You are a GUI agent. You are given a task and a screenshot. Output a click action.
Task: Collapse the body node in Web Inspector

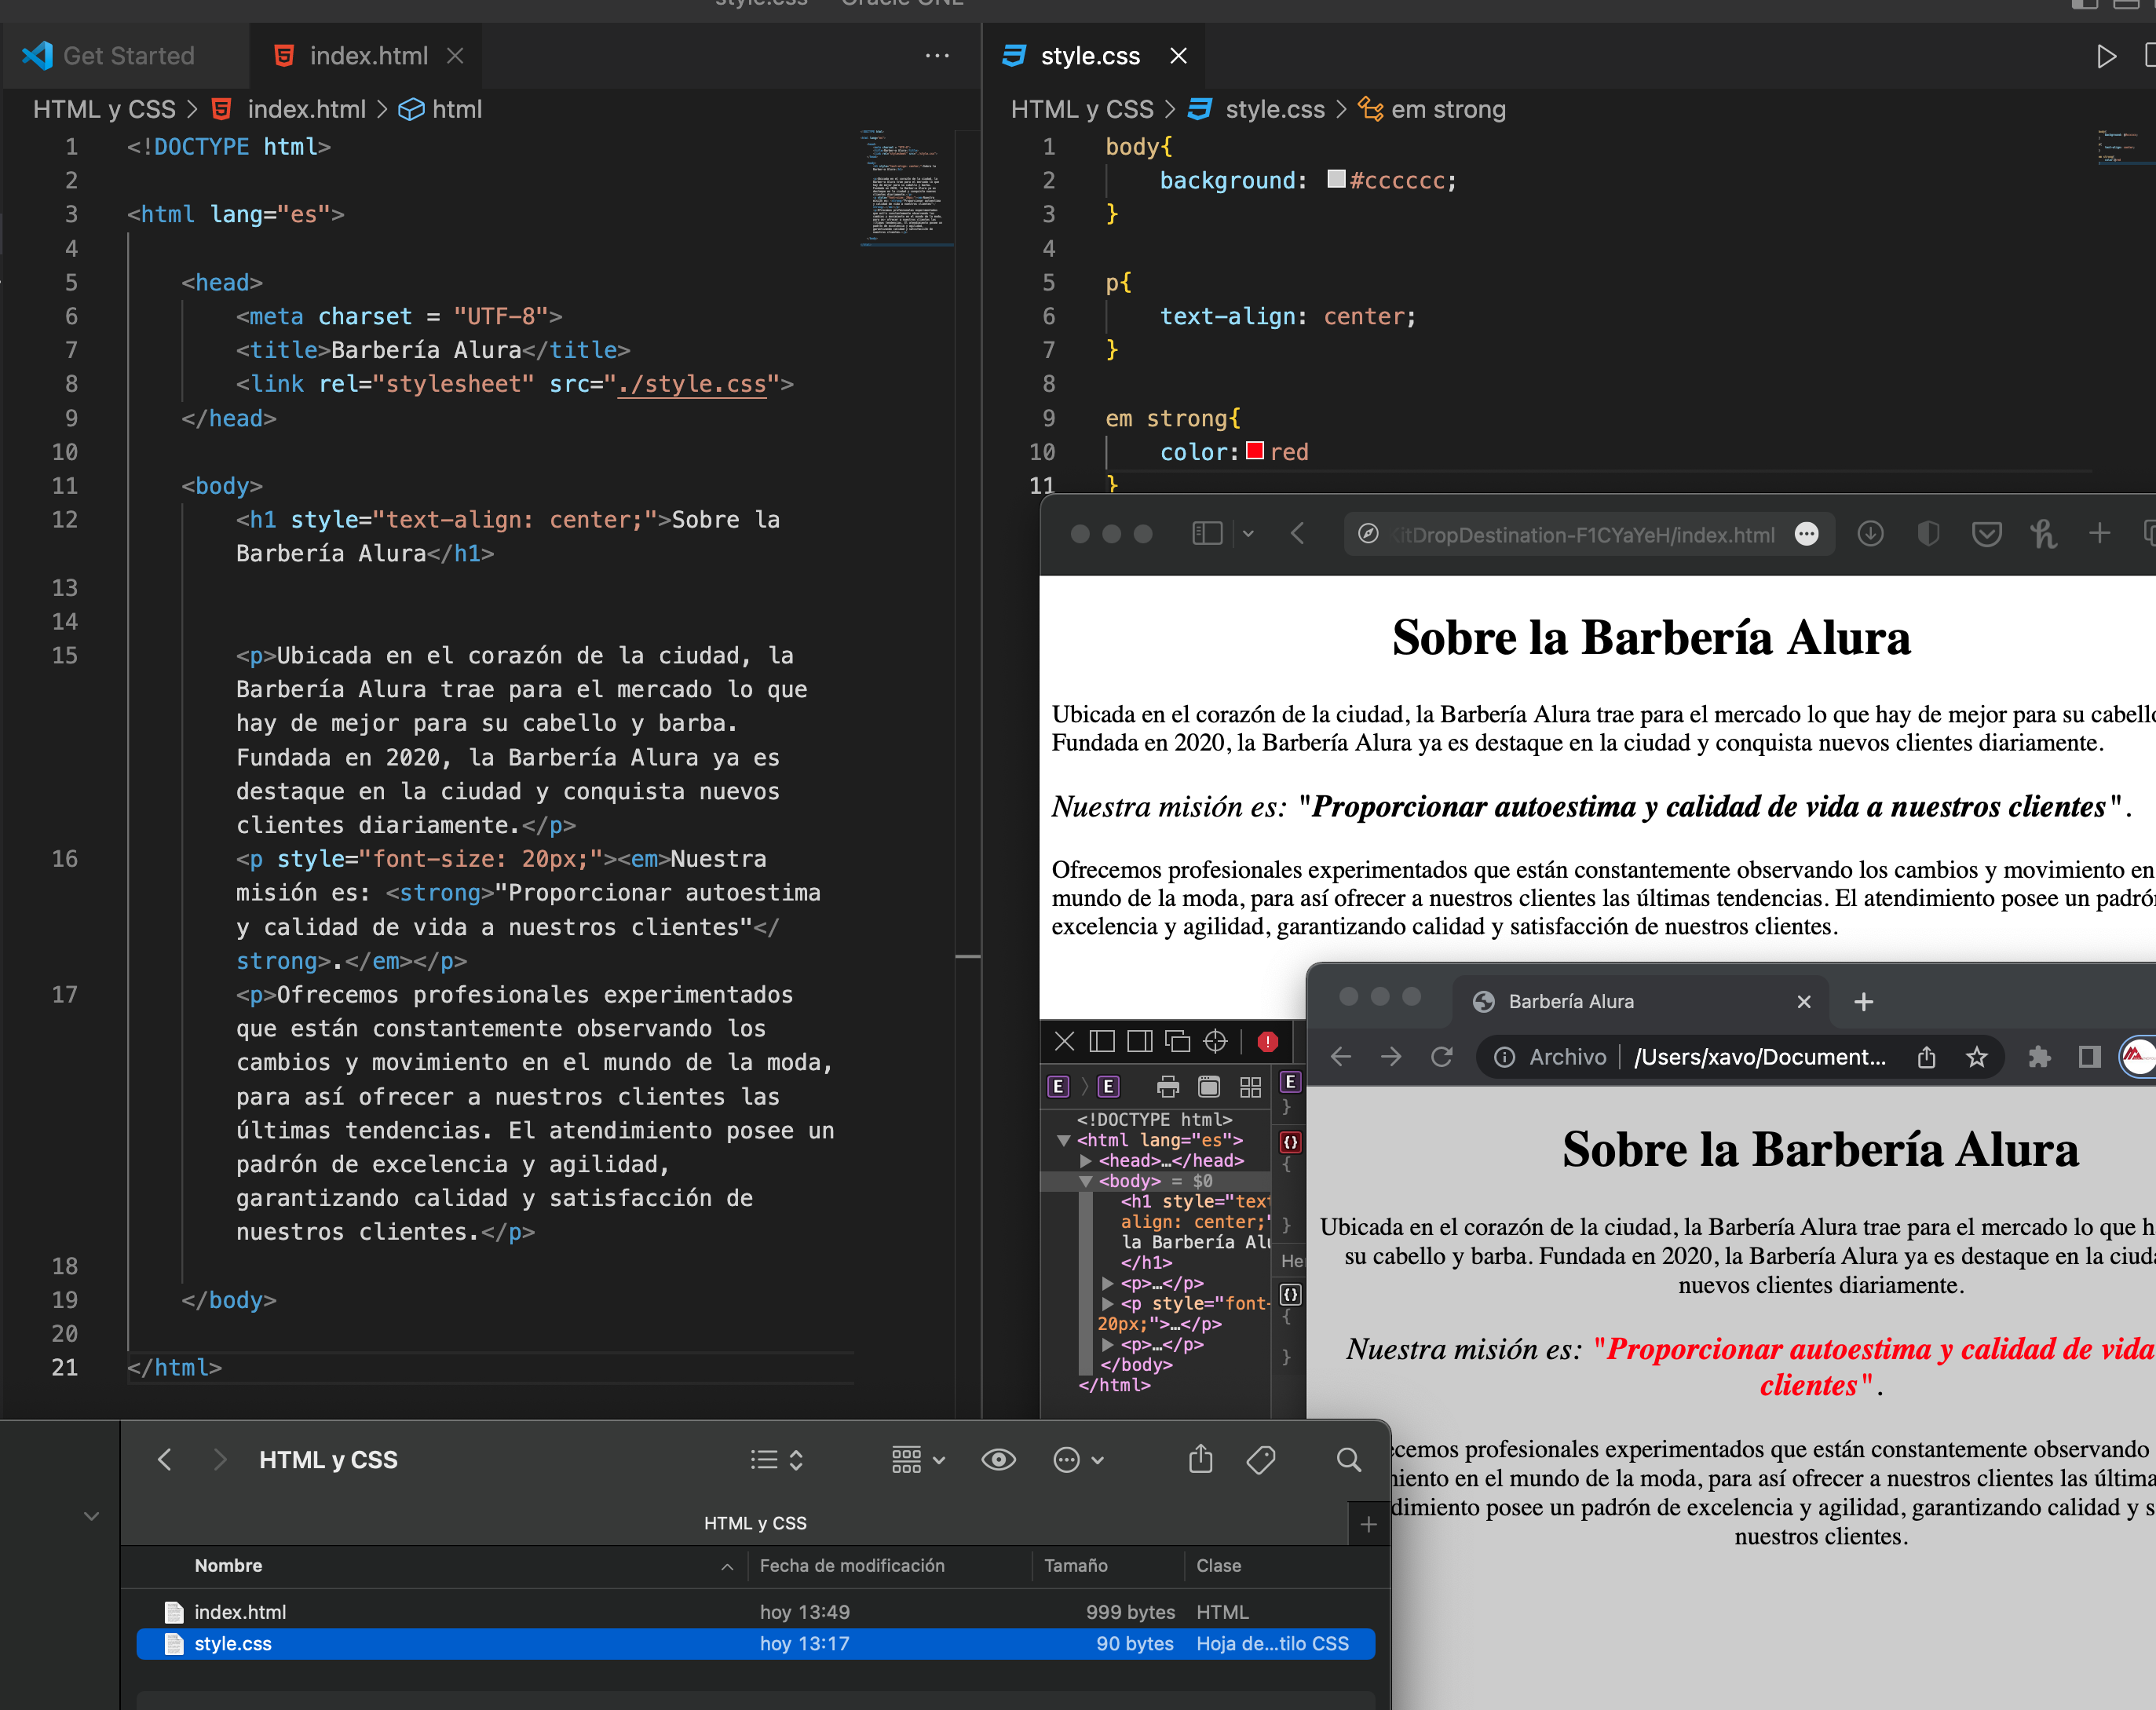[x=1086, y=1181]
